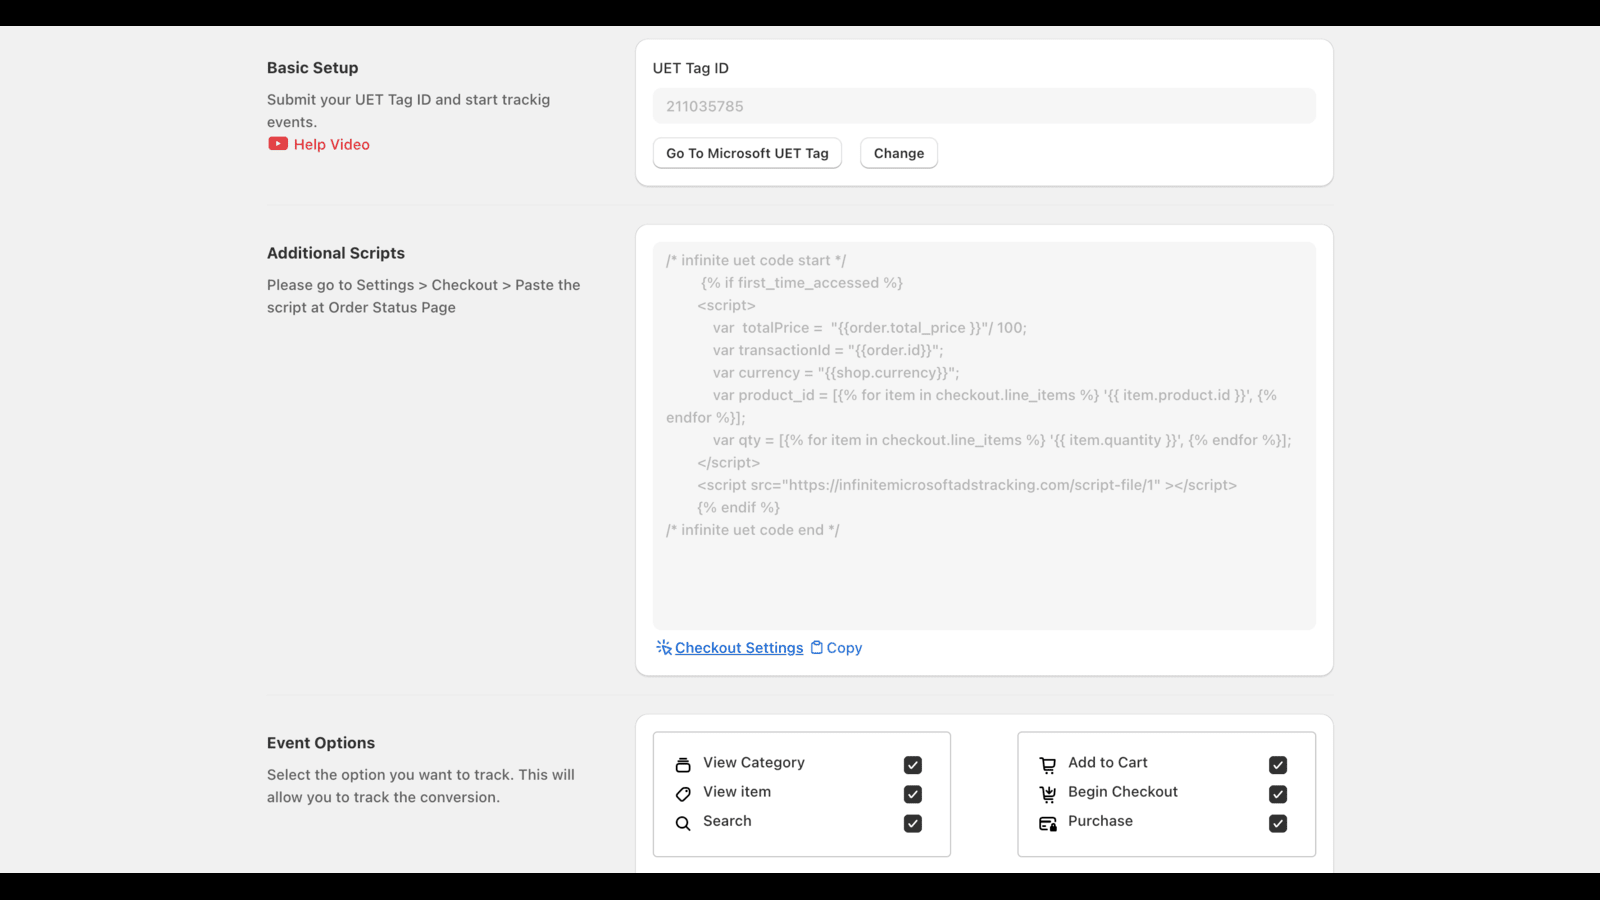The height and width of the screenshot is (900, 1600).
Task: Disable Add to Cart tracking
Action: tap(1278, 764)
